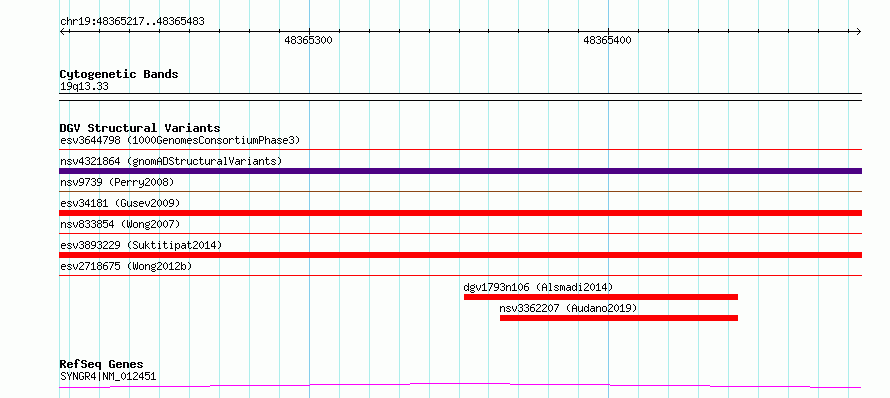Open variant nsv3362207 (Audano2019) label
This screenshot has width=890, height=398.
tap(568, 308)
